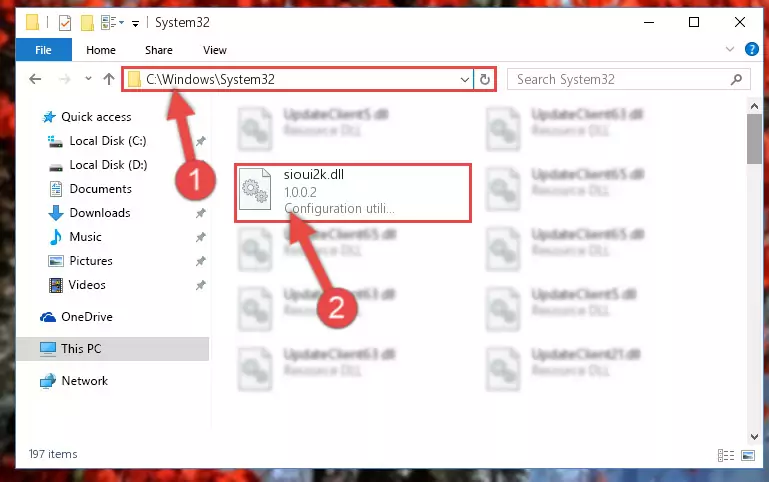
Task: Open Customize Quick Access Toolbar dropdown
Action: pos(135,23)
